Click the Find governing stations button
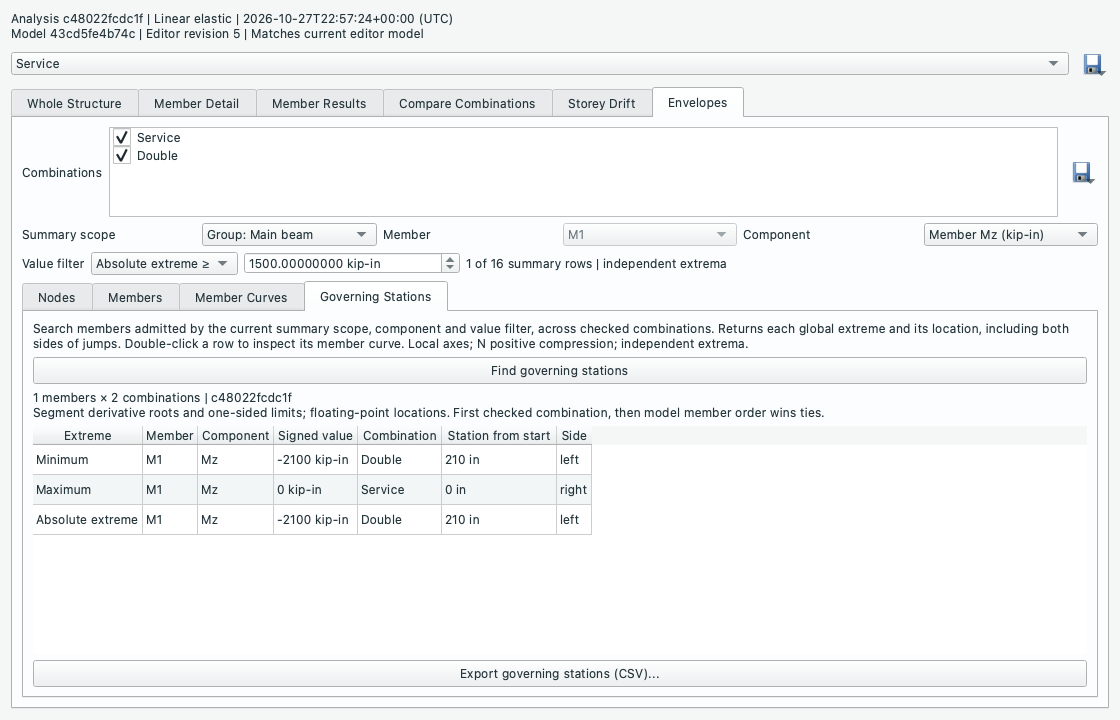The width and height of the screenshot is (1120, 720). coord(559,371)
